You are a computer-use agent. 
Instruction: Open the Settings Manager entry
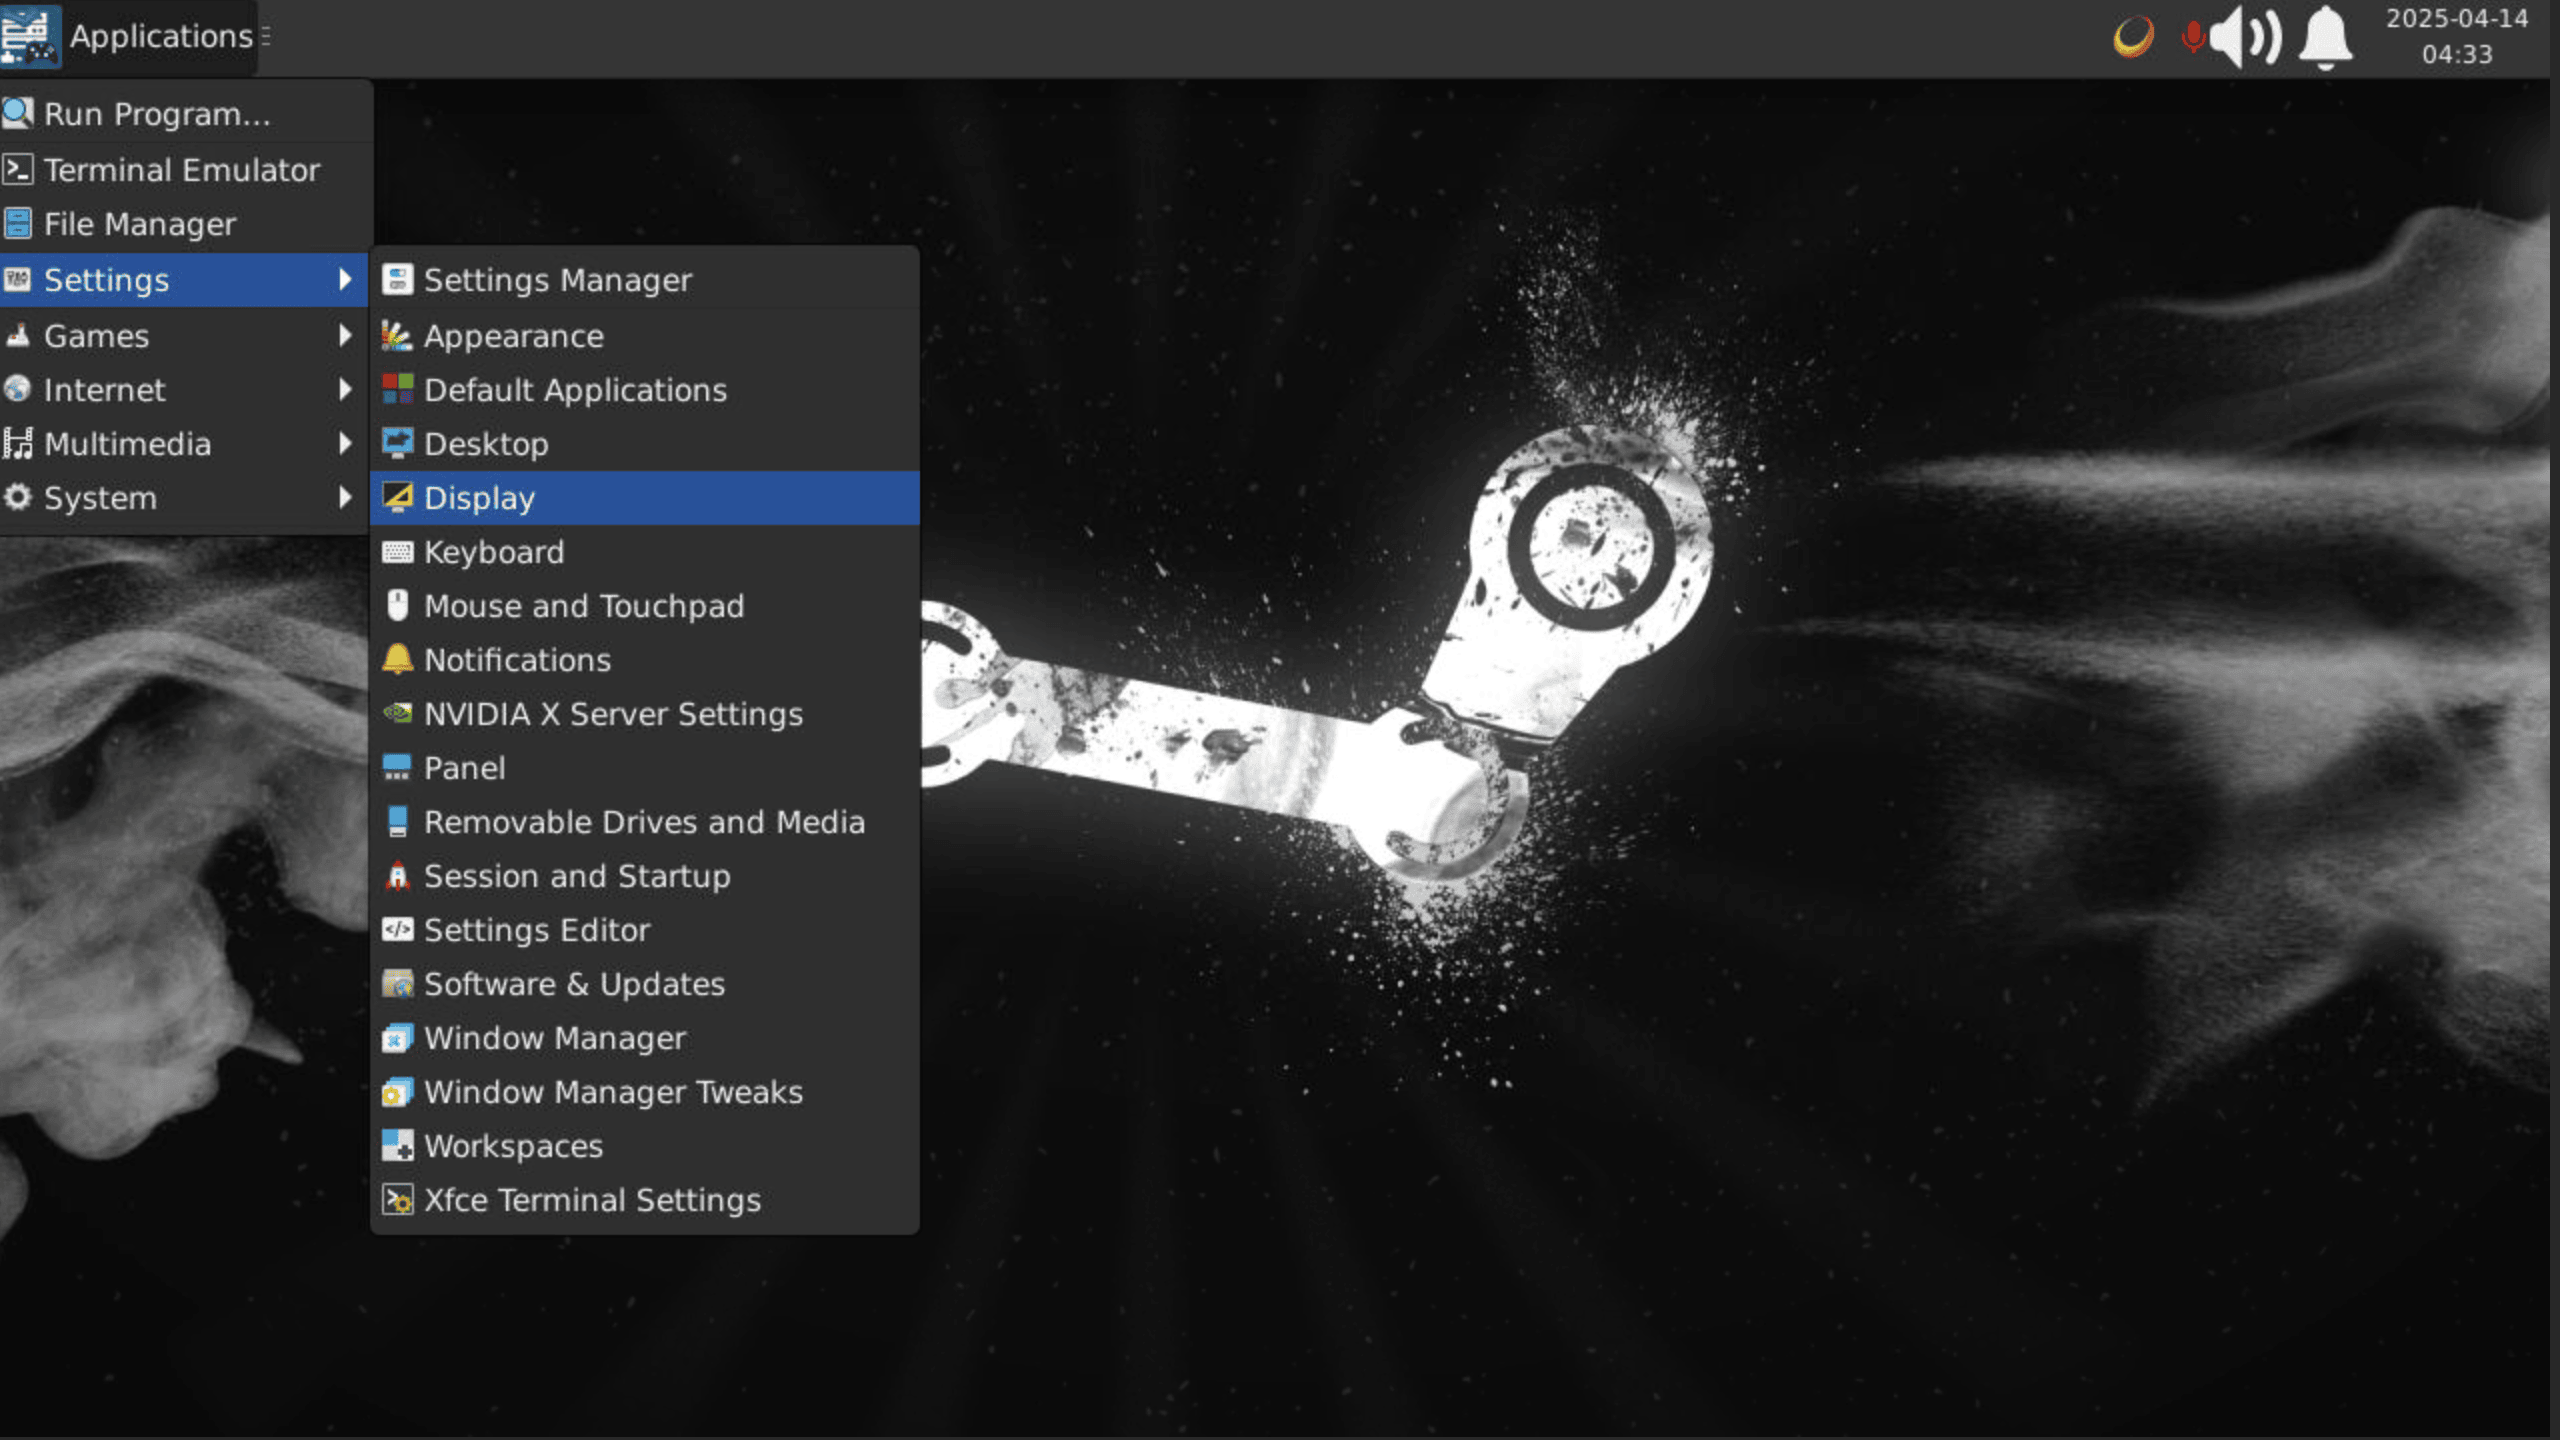pos(557,279)
